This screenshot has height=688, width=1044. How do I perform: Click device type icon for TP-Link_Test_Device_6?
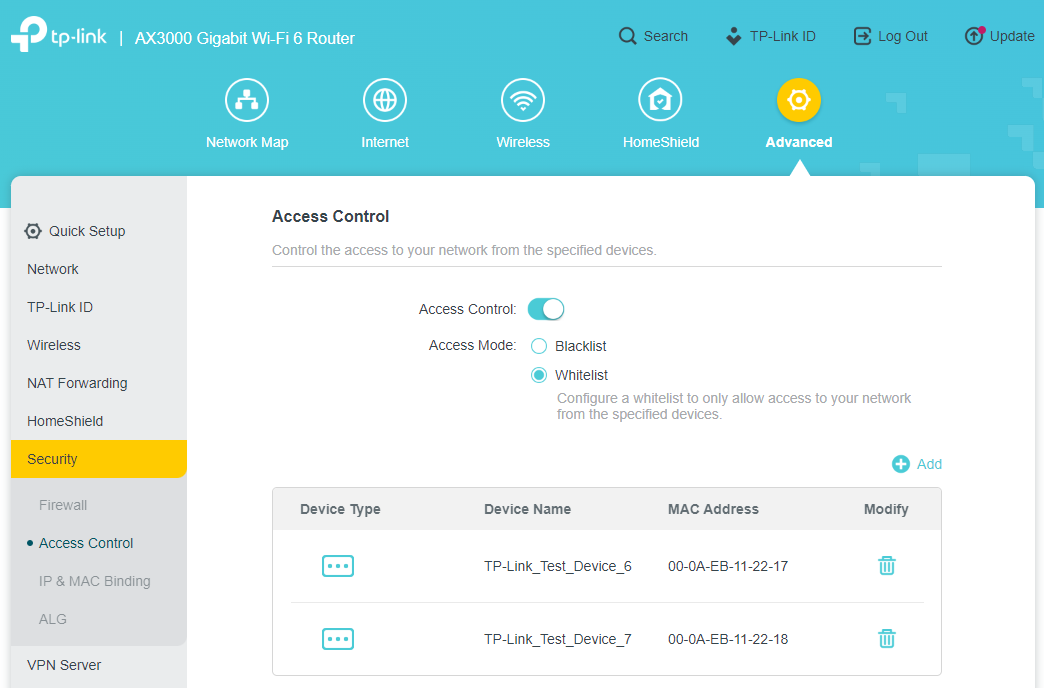click(x=338, y=566)
